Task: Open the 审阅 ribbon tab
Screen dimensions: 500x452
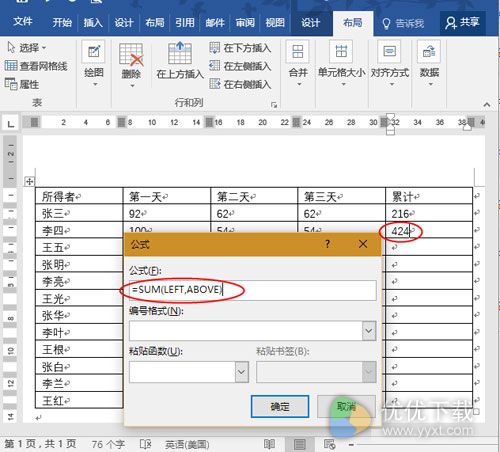Action: [245, 23]
